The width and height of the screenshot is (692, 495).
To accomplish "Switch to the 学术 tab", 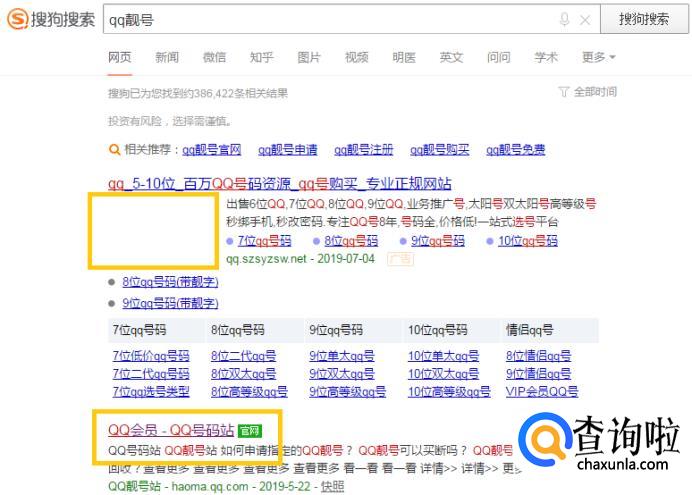I will (x=546, y=57).
